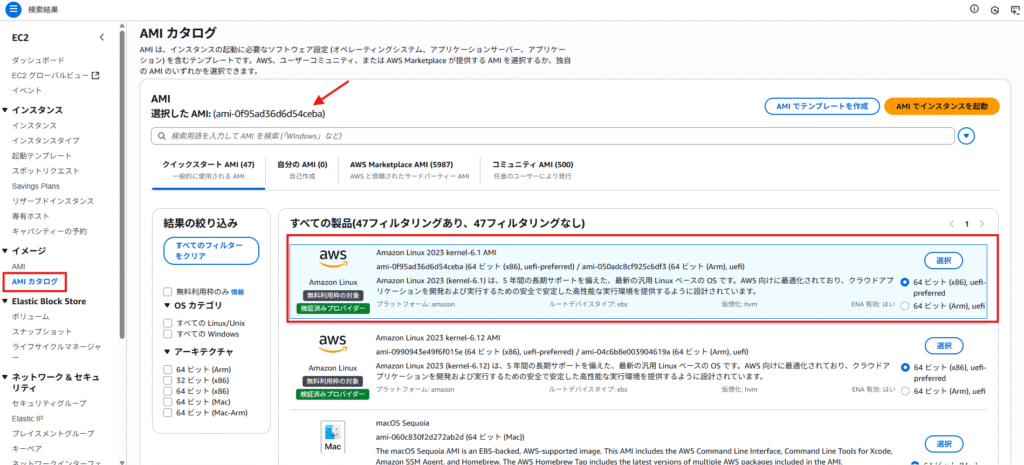The height and width of the screenshot is (465, 1024).
Task: Click 選択 for Amazon Linux 2023 kernel-6.1
Action: coord(944,260)
